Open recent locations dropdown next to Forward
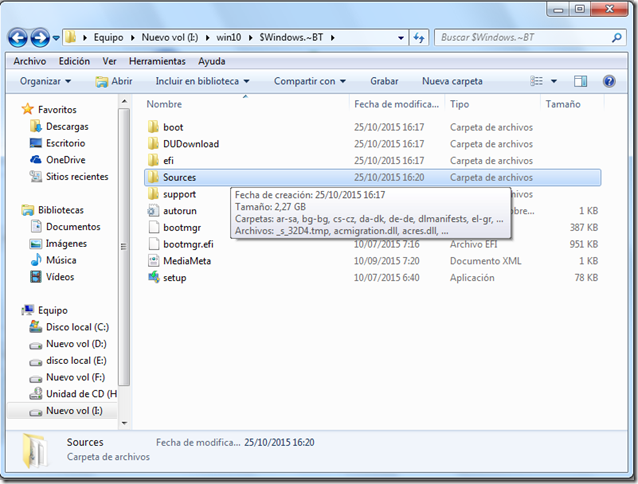This screenshot has height=484, width=638. coord(56,38)
